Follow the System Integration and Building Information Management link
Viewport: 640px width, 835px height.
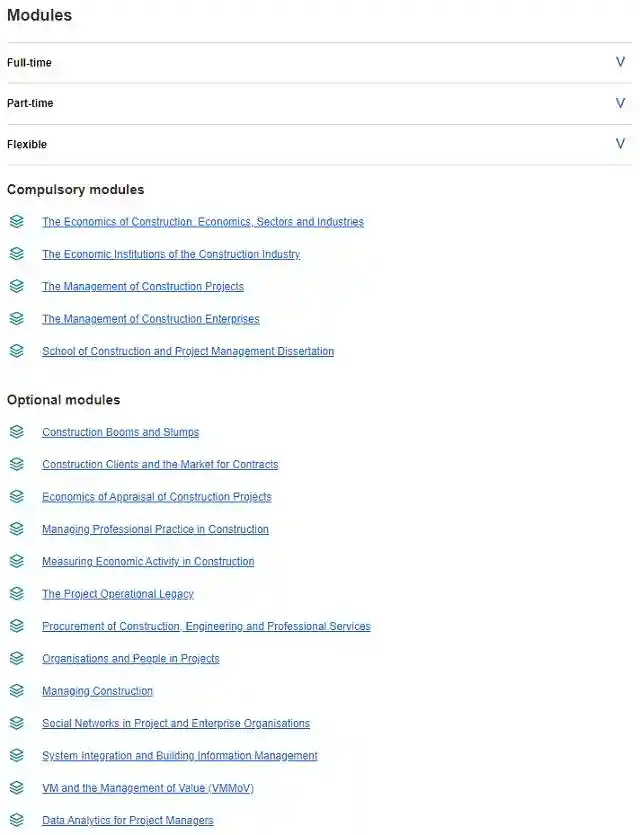click(x=180, y=756)
